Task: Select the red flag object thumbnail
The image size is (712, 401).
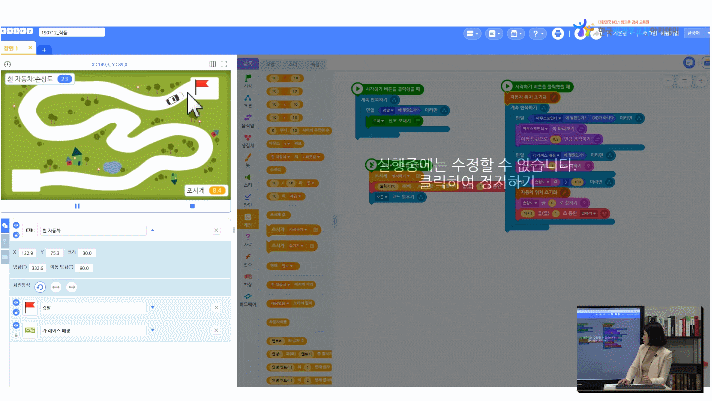Action: tap(30, 307)
